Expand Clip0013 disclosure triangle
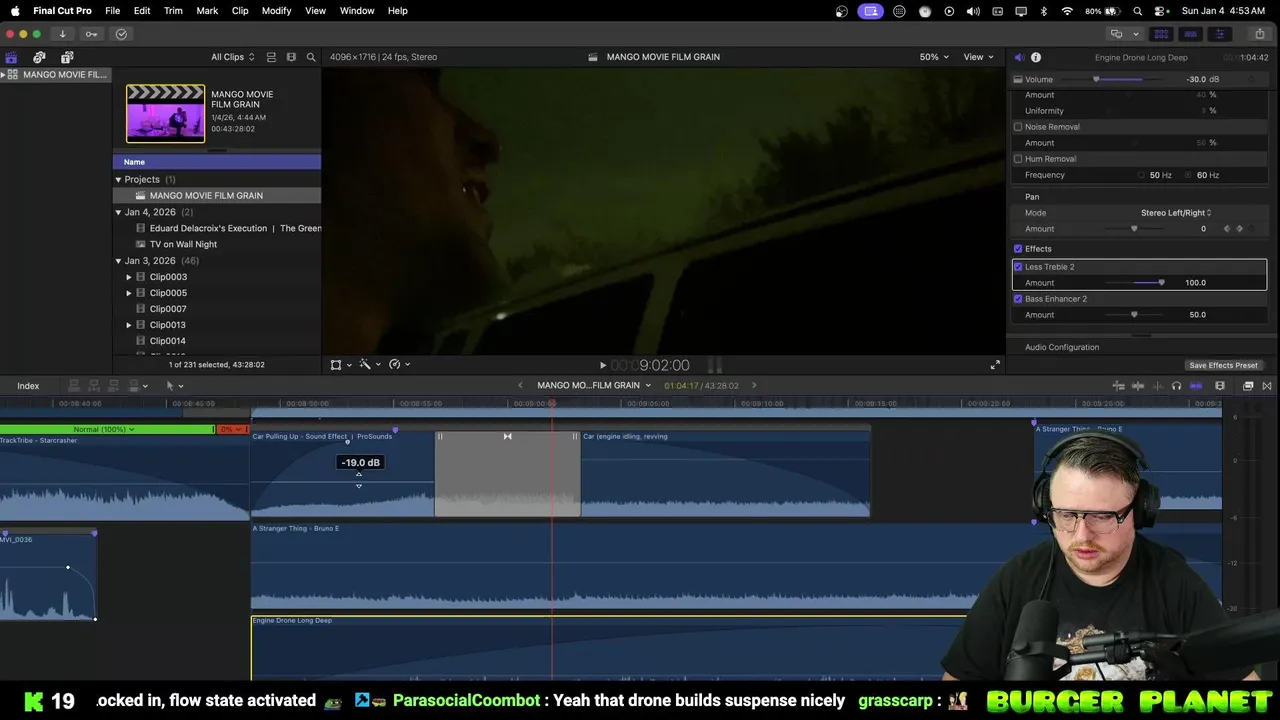Image resolution: width=1280 pixels, height=720 pixels. (x=128, y=325)
